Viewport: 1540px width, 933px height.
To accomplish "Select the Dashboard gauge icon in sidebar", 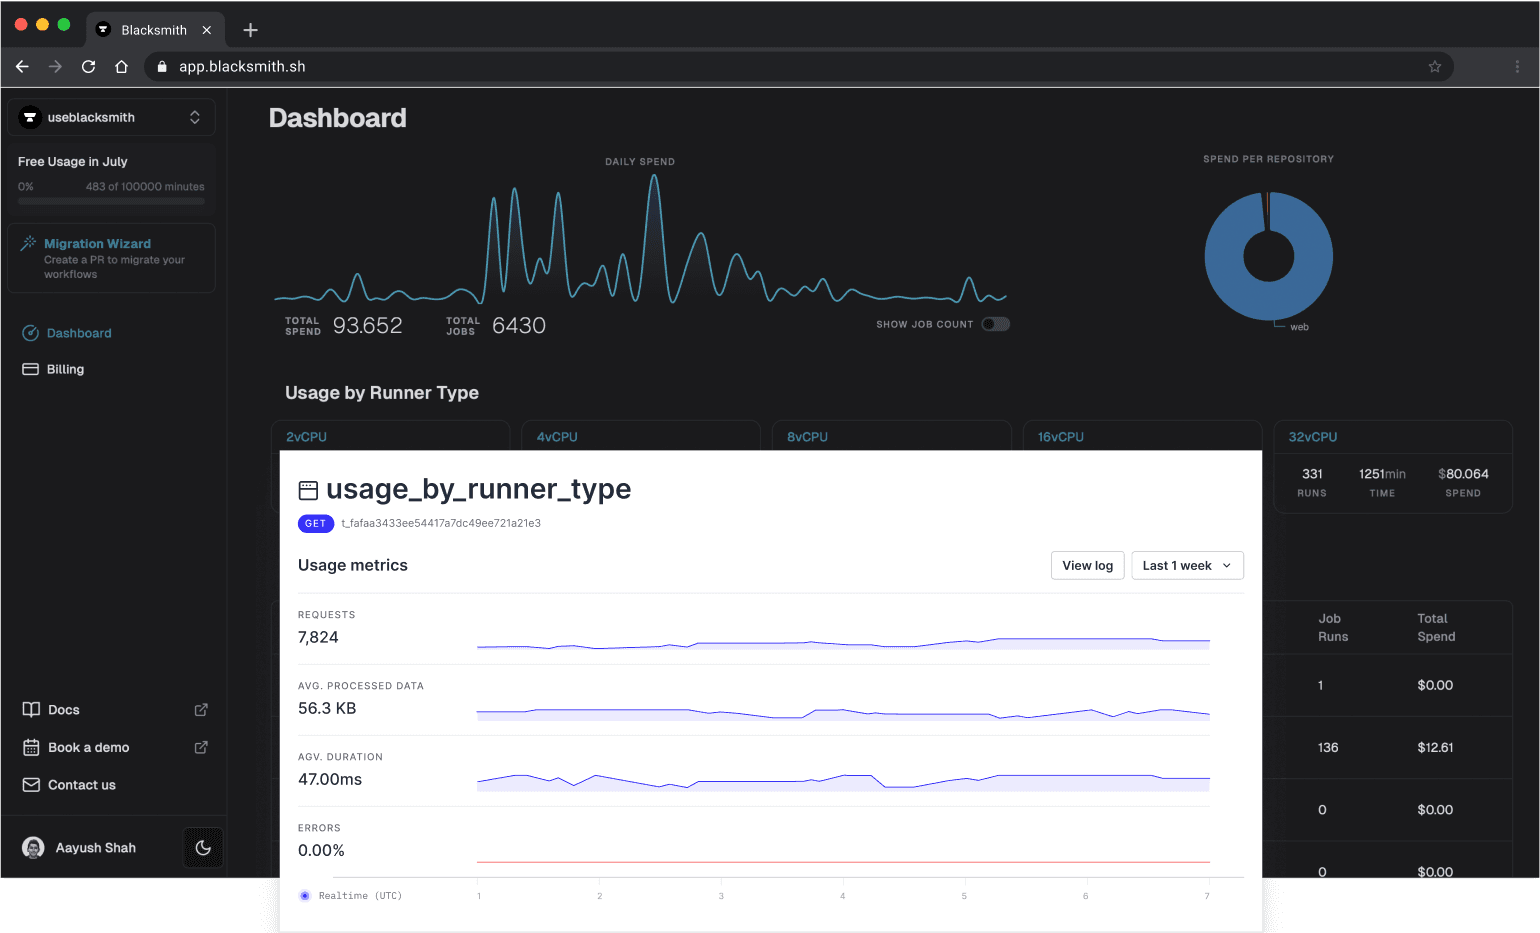I will tap(31, 333).
